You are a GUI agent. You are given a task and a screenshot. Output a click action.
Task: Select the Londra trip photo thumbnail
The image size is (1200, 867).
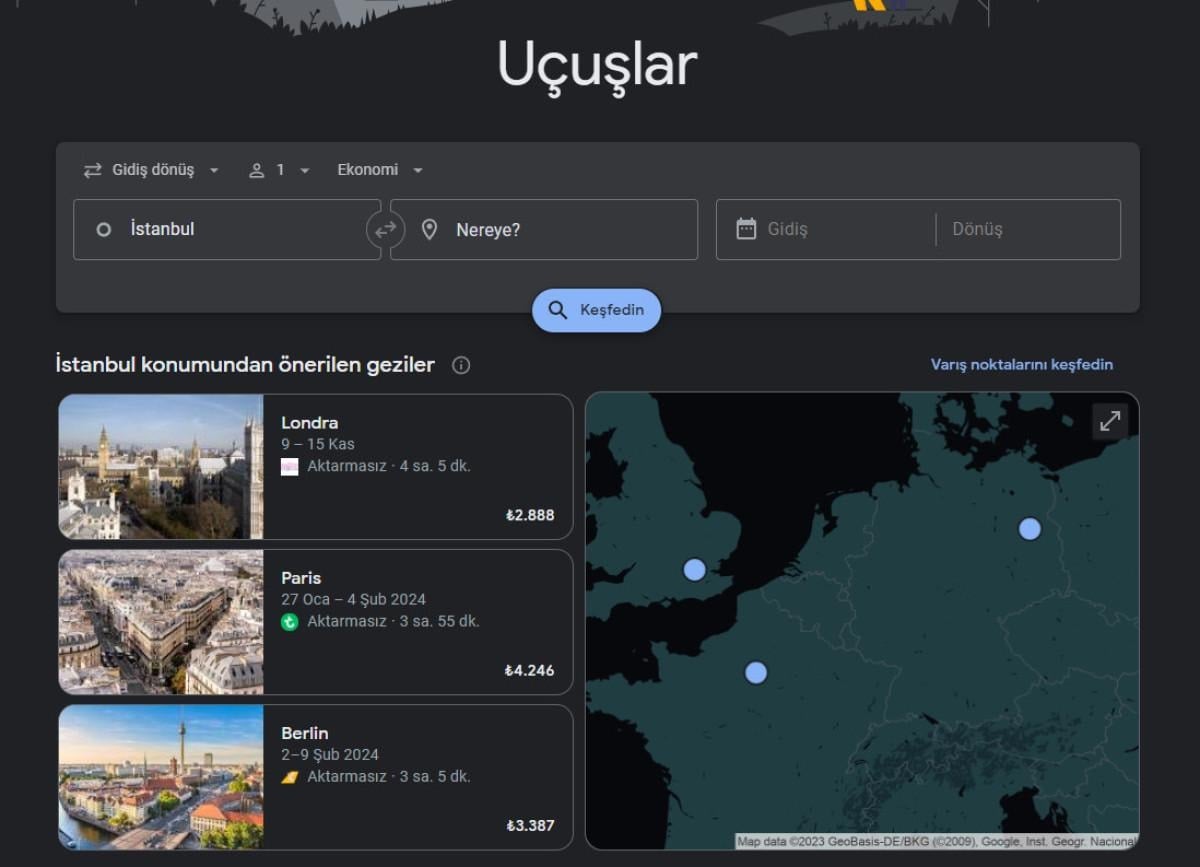tap(161, 467)
